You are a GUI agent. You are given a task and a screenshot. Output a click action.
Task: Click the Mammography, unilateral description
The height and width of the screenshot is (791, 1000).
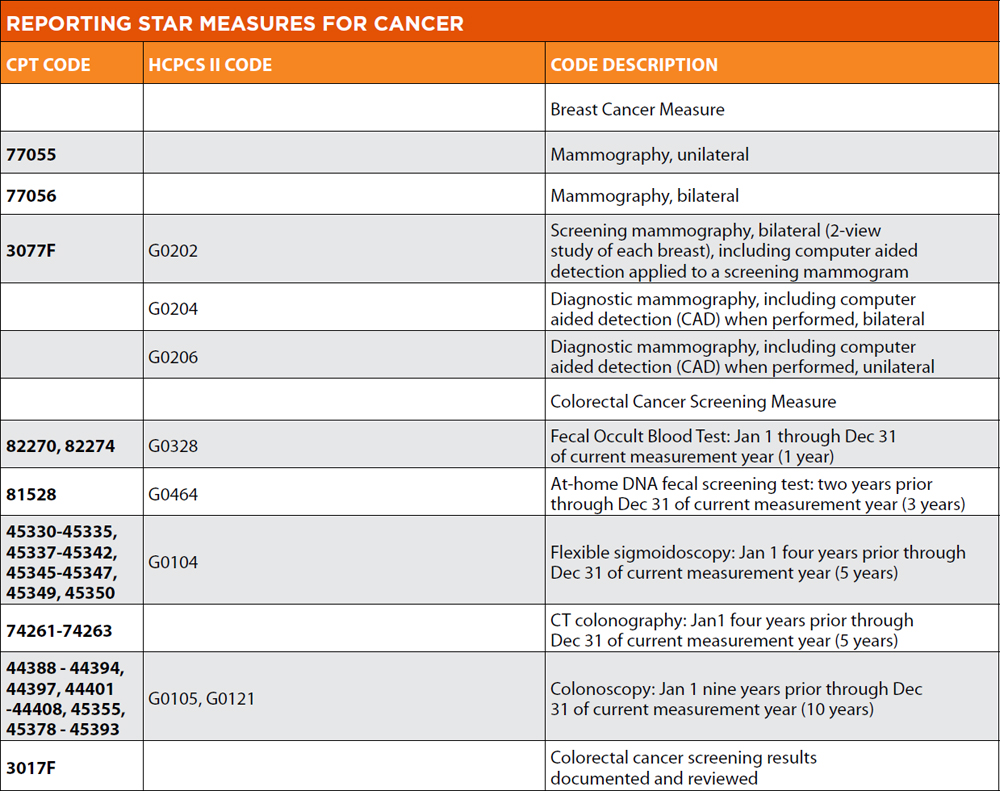click(x=649, y=155)
